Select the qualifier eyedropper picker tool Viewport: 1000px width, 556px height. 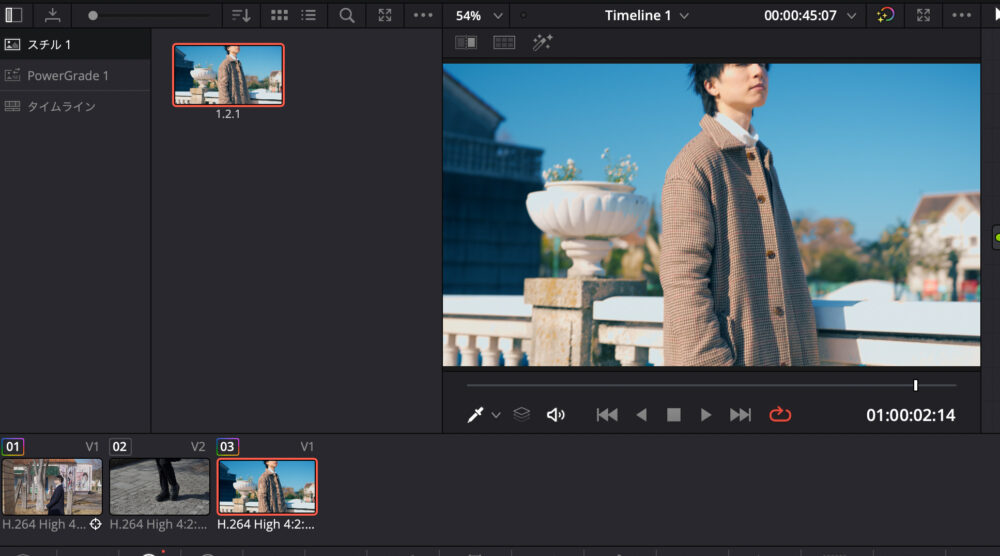tap(476, 415)
